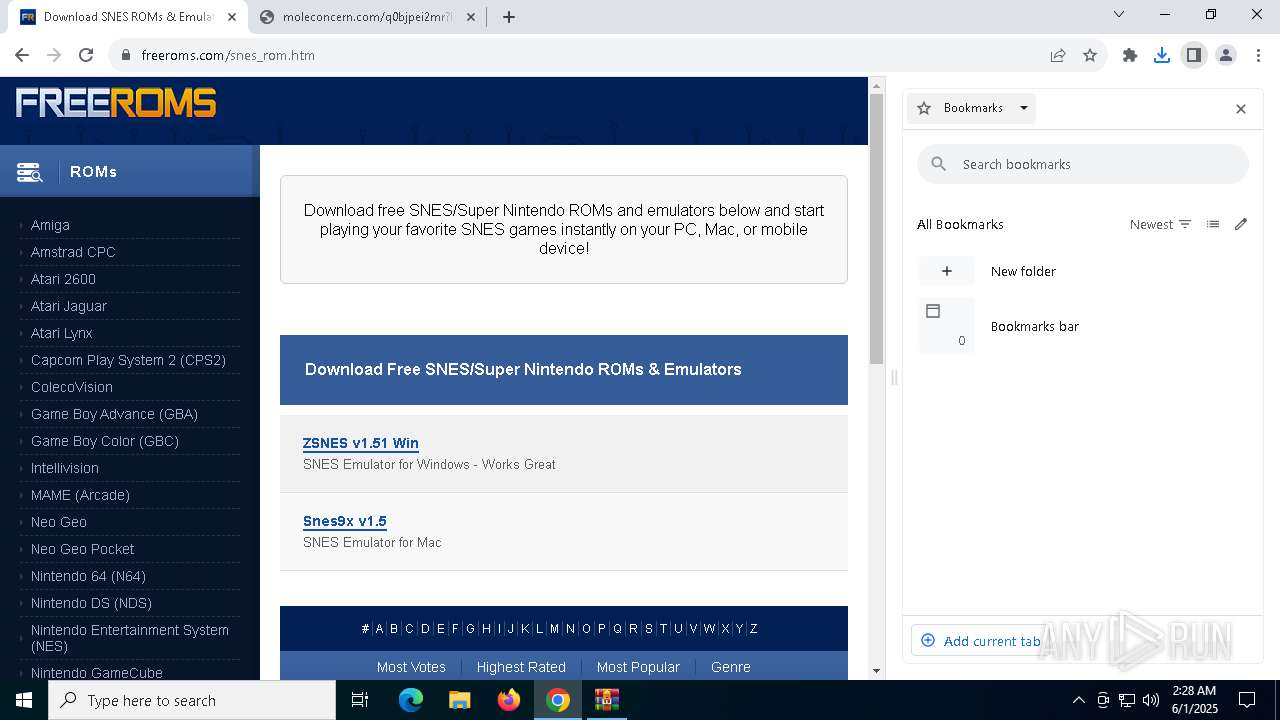
Task: Select letter M in the alphabet index
Action: tap(554, 629)
